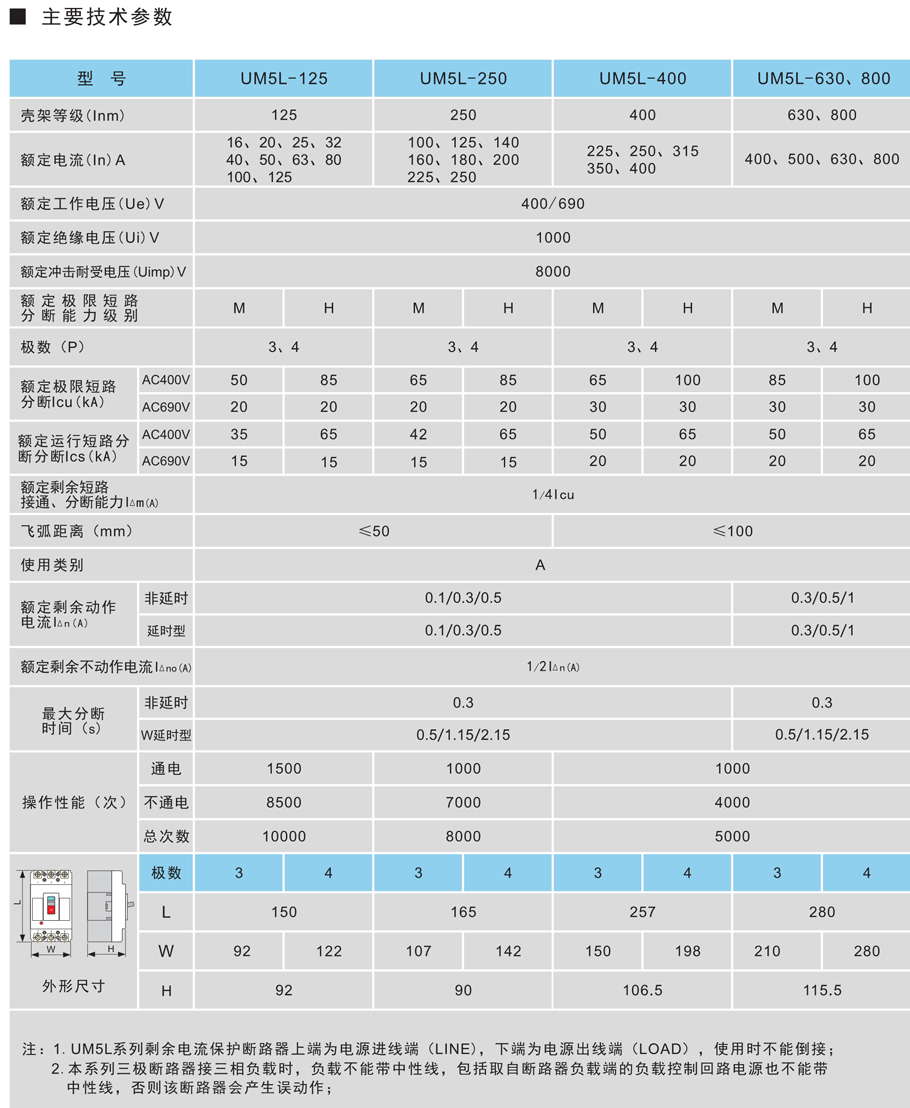Click the 106.5 height dimension cell

click(642, 990)
